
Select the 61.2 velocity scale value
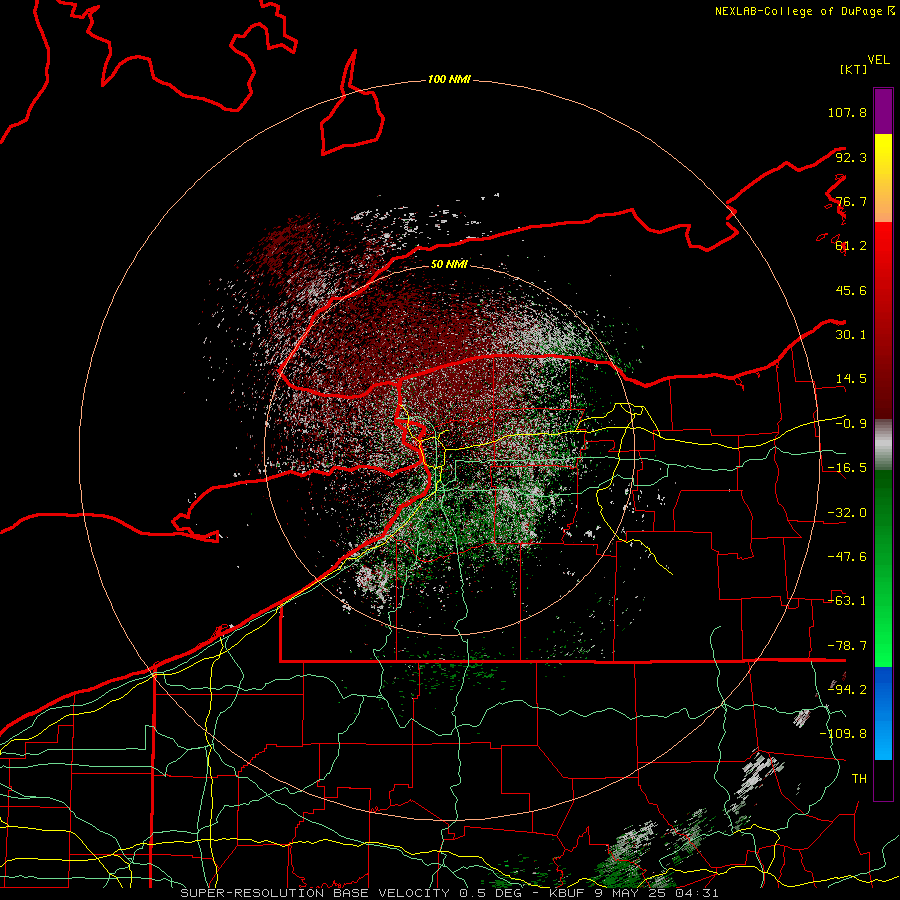[x=851, y=246]
